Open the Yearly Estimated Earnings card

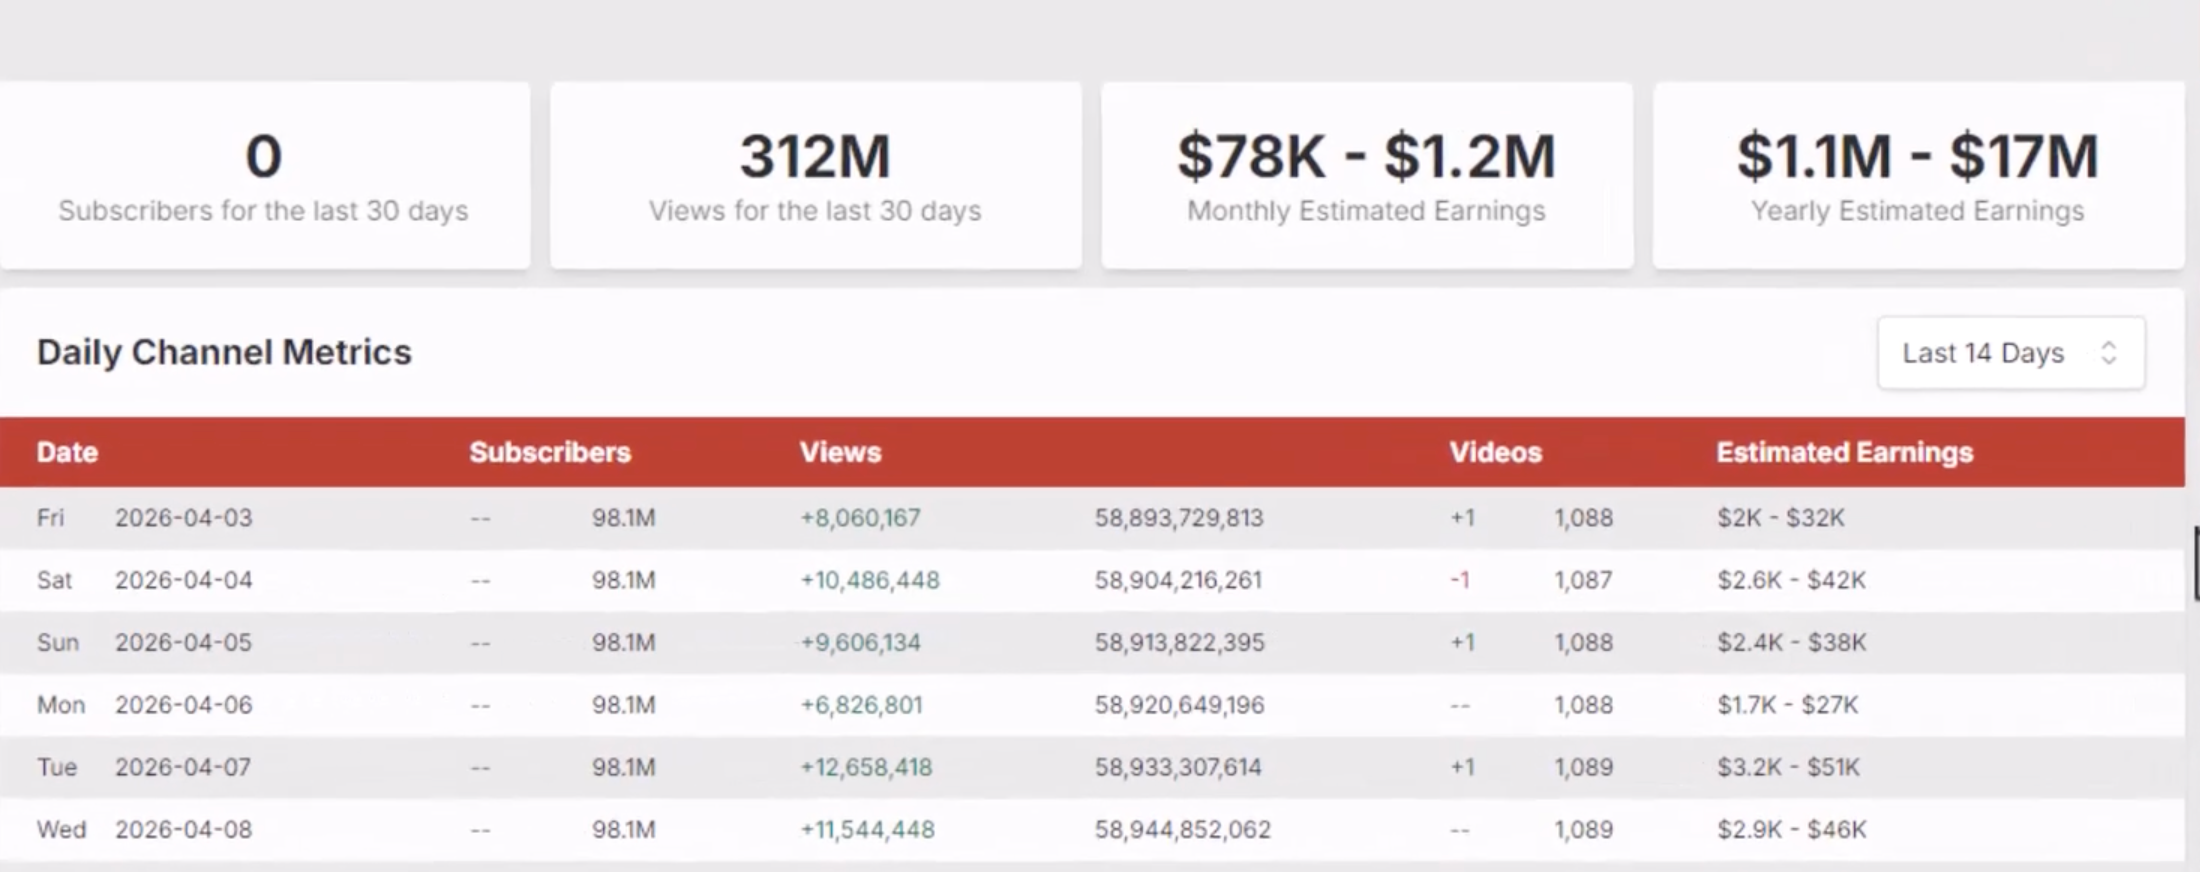click(1918, 176)
